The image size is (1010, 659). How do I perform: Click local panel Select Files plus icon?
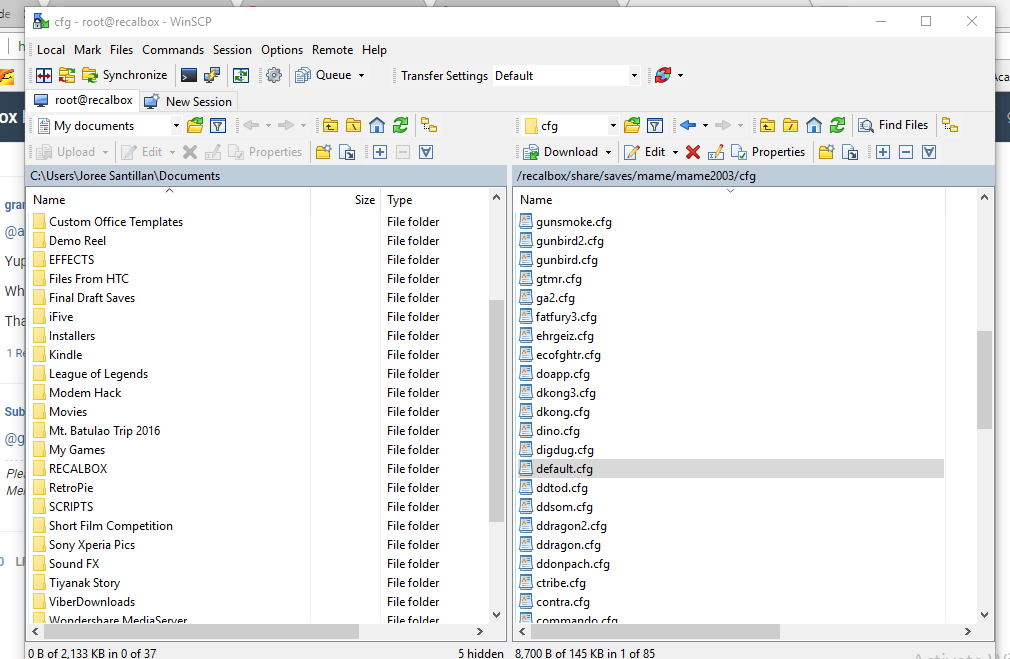(380, 152)
